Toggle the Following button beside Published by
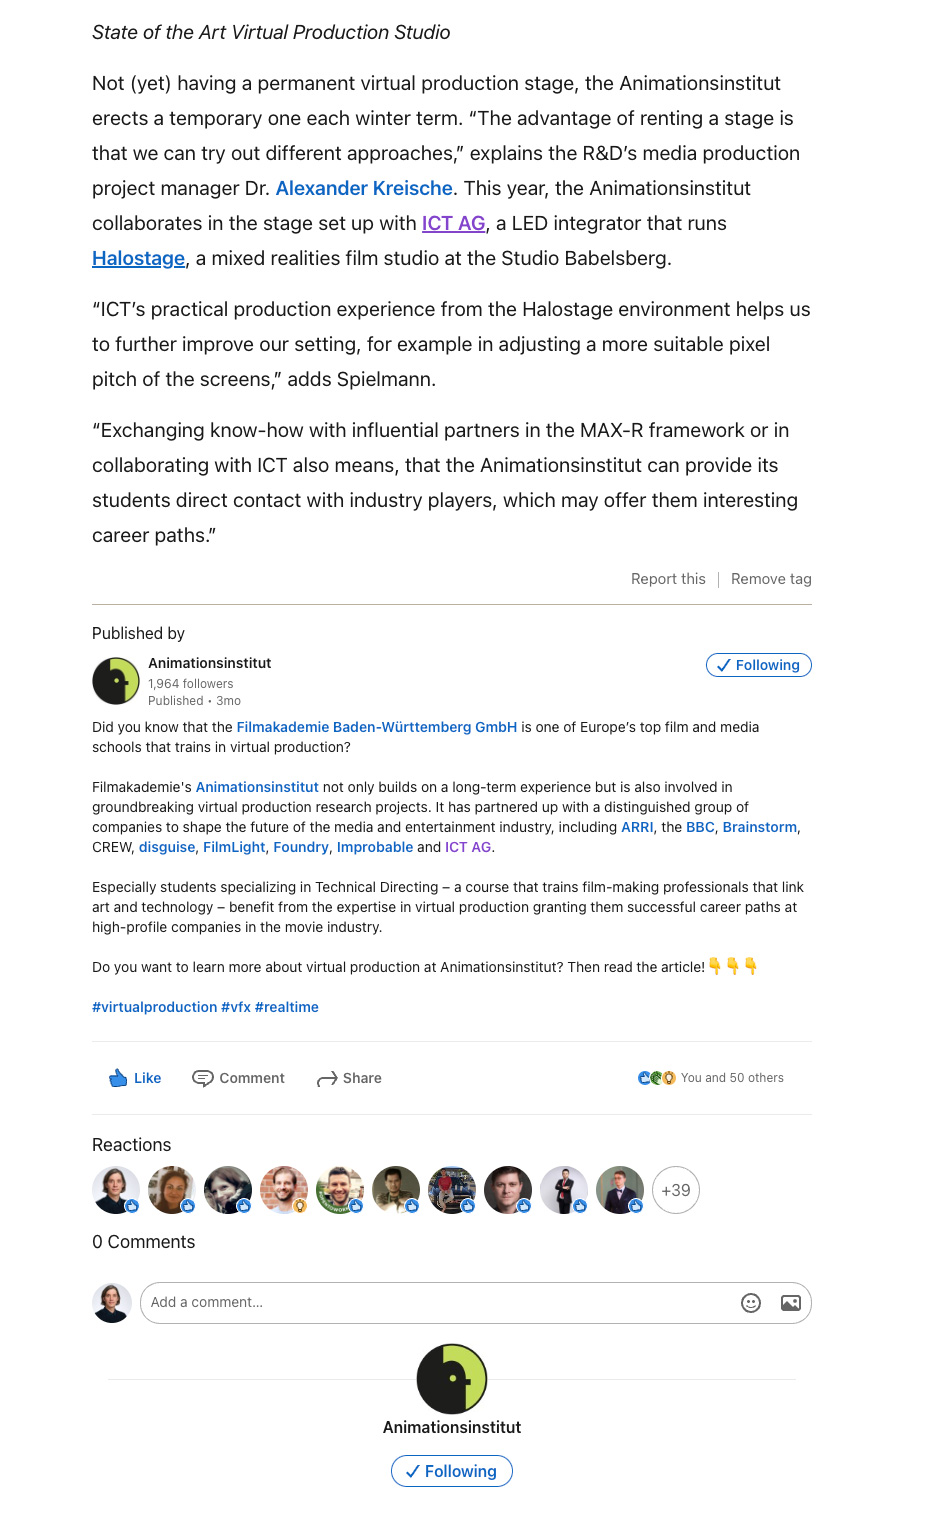The image size is (926, 1520). (x=758, y=665)
